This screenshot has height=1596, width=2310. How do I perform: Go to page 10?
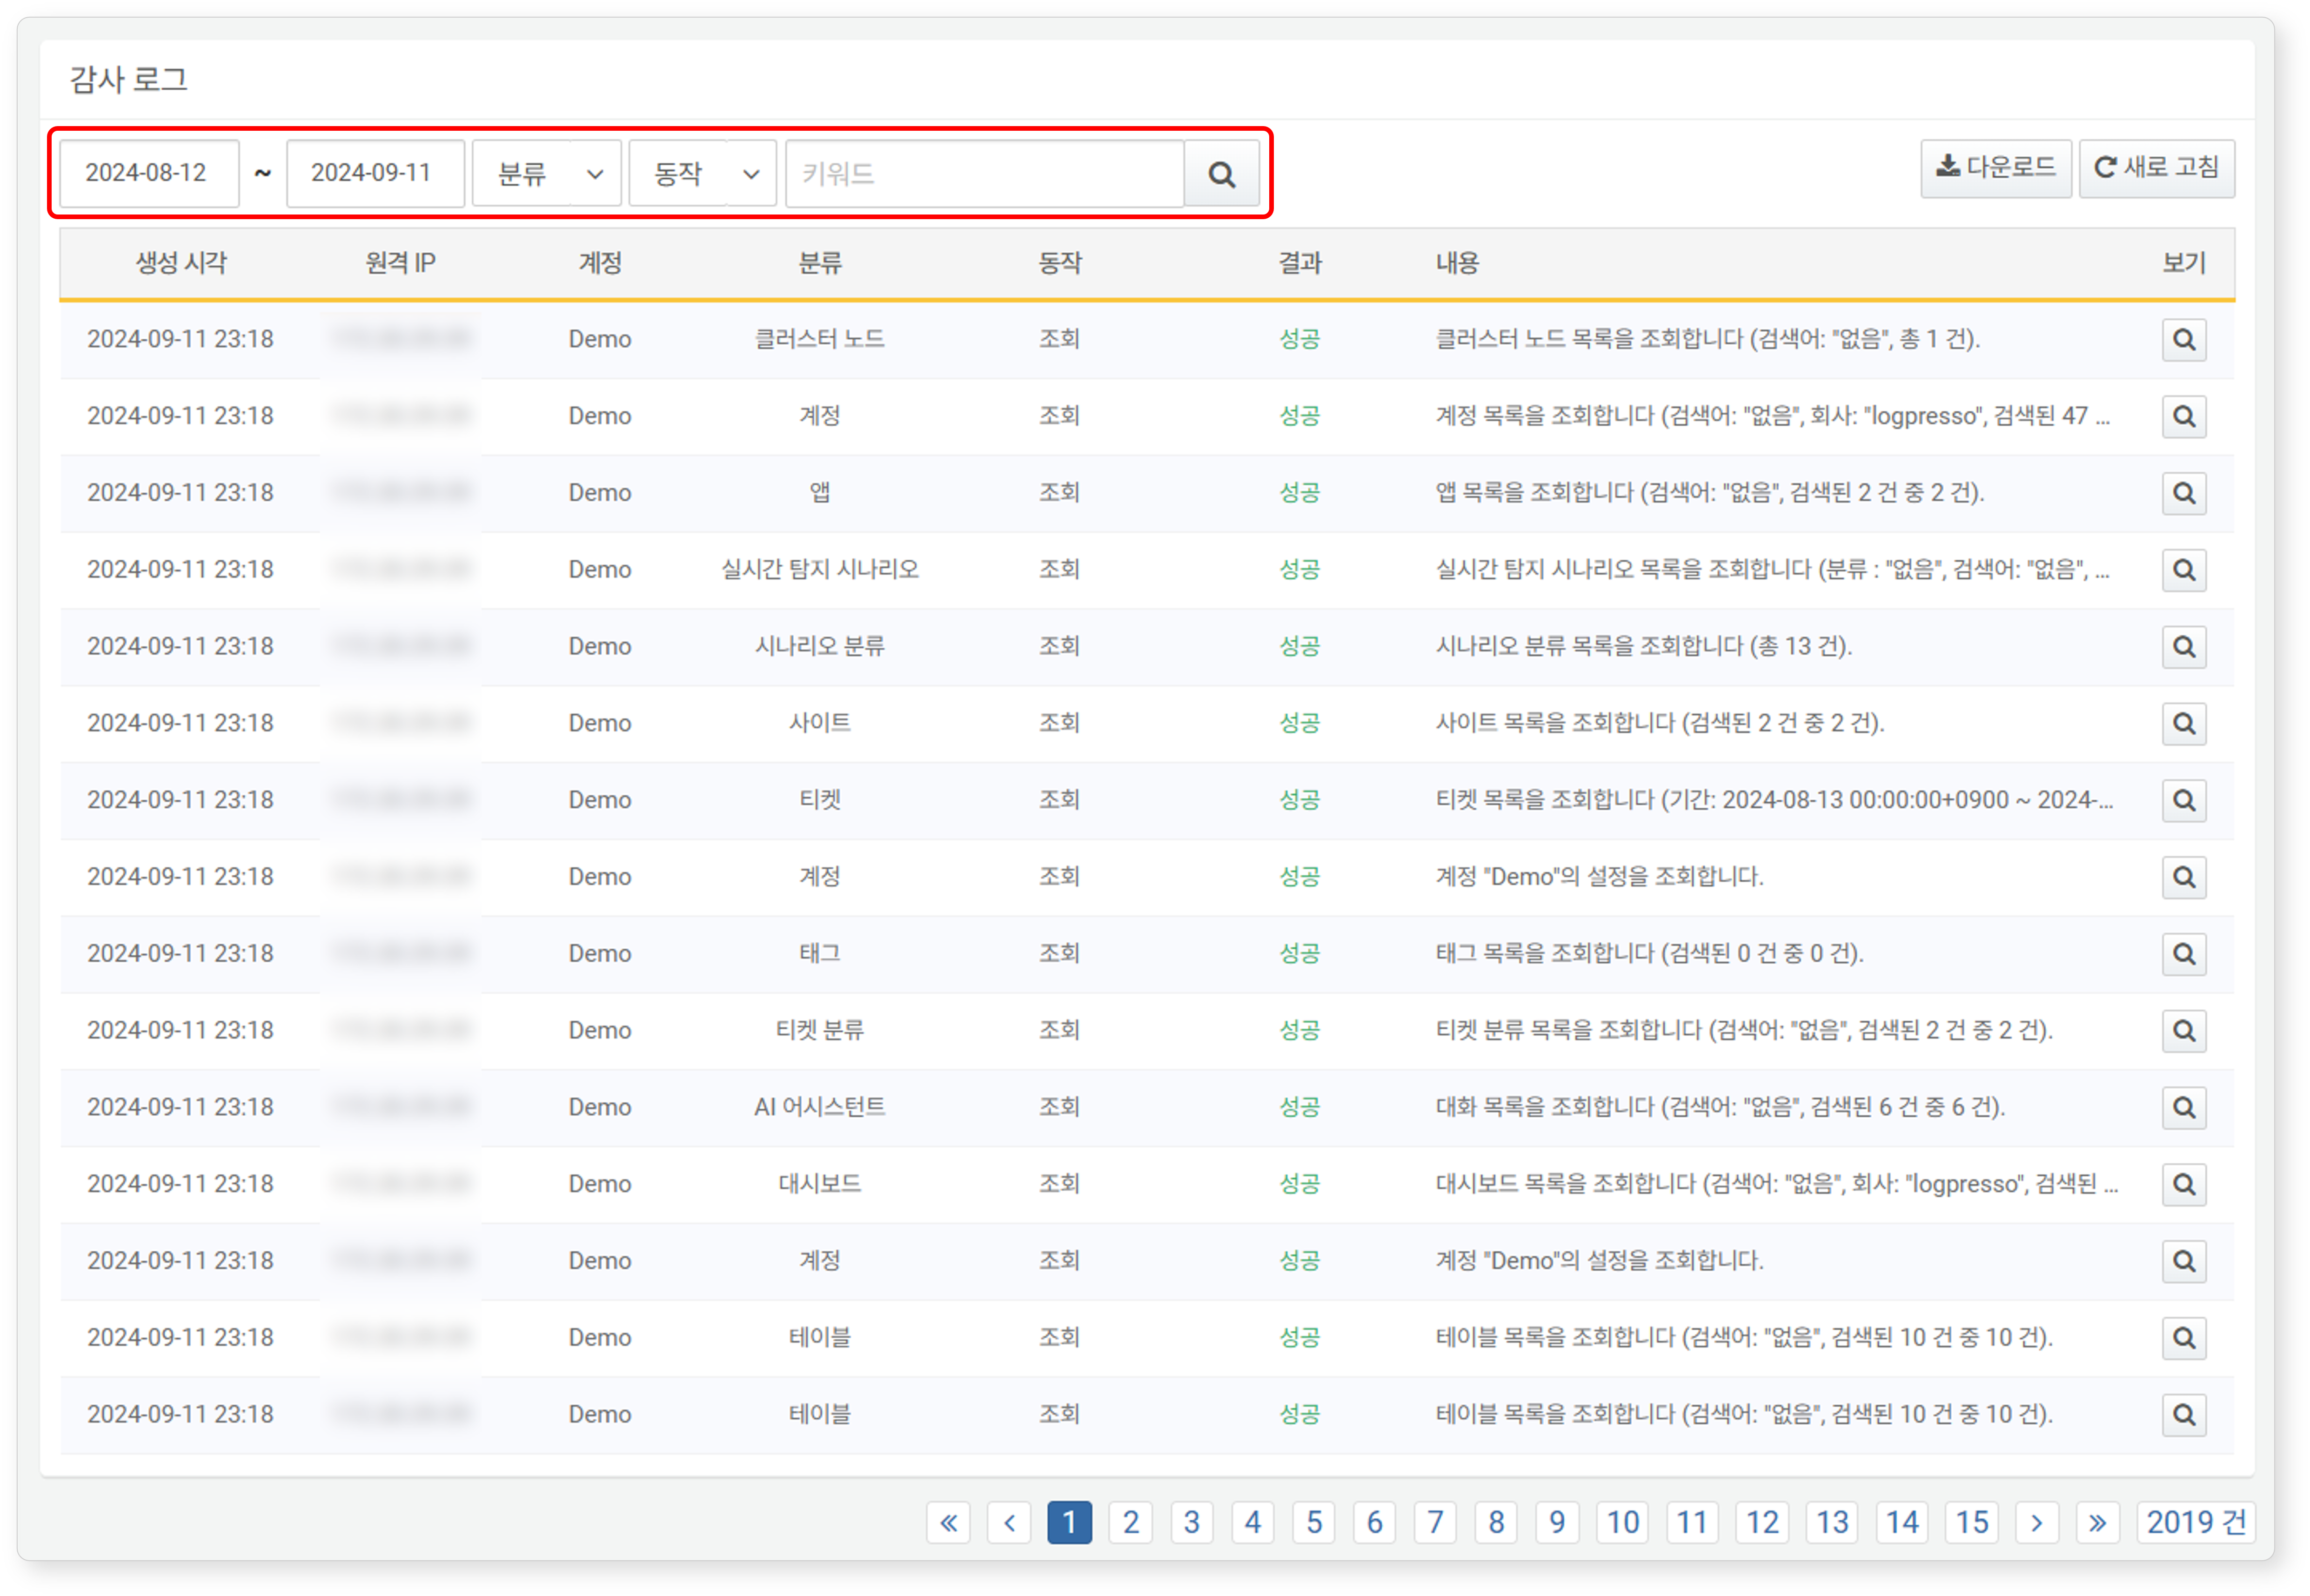[1623, 1522]
